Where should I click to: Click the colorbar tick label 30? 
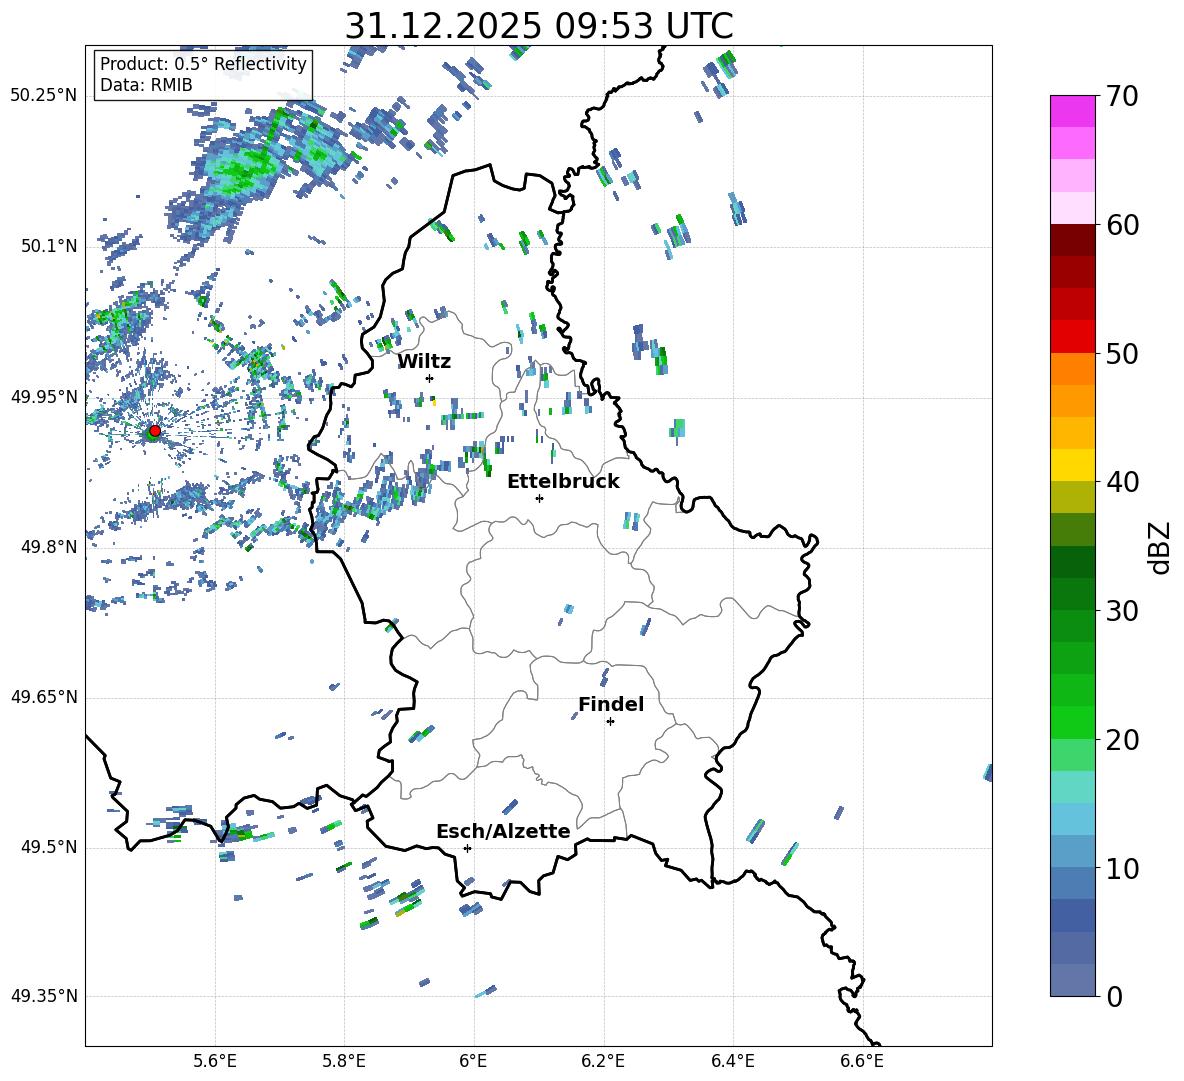1122,611
